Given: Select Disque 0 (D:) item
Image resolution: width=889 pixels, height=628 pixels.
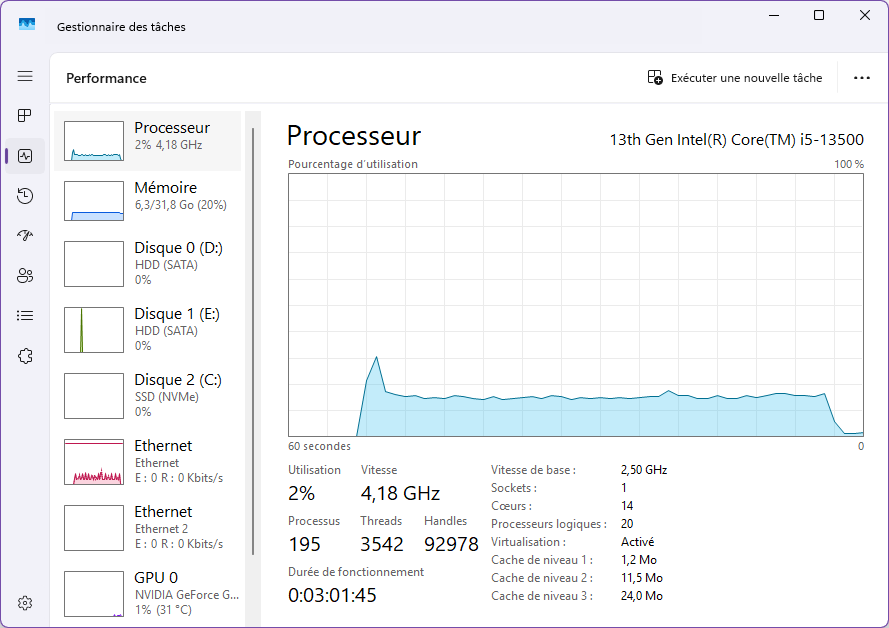Looking at the screenshot, I should click(x=147, y=264).
